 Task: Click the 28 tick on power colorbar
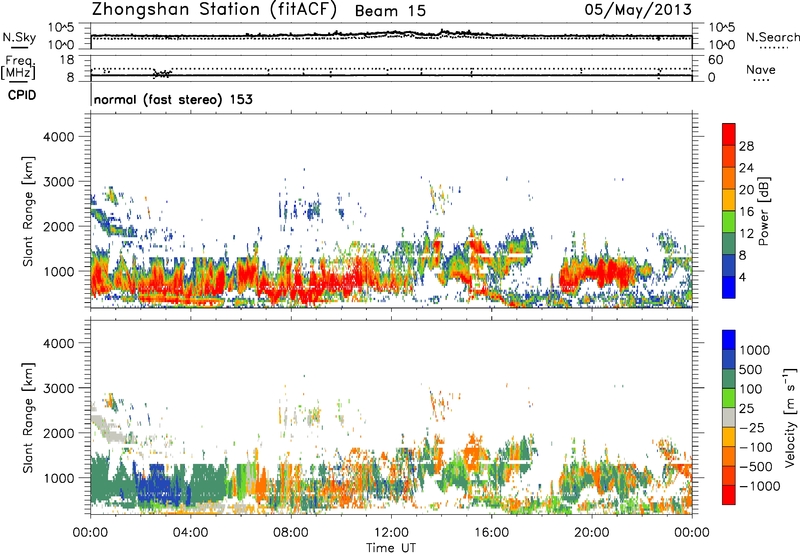746,146
